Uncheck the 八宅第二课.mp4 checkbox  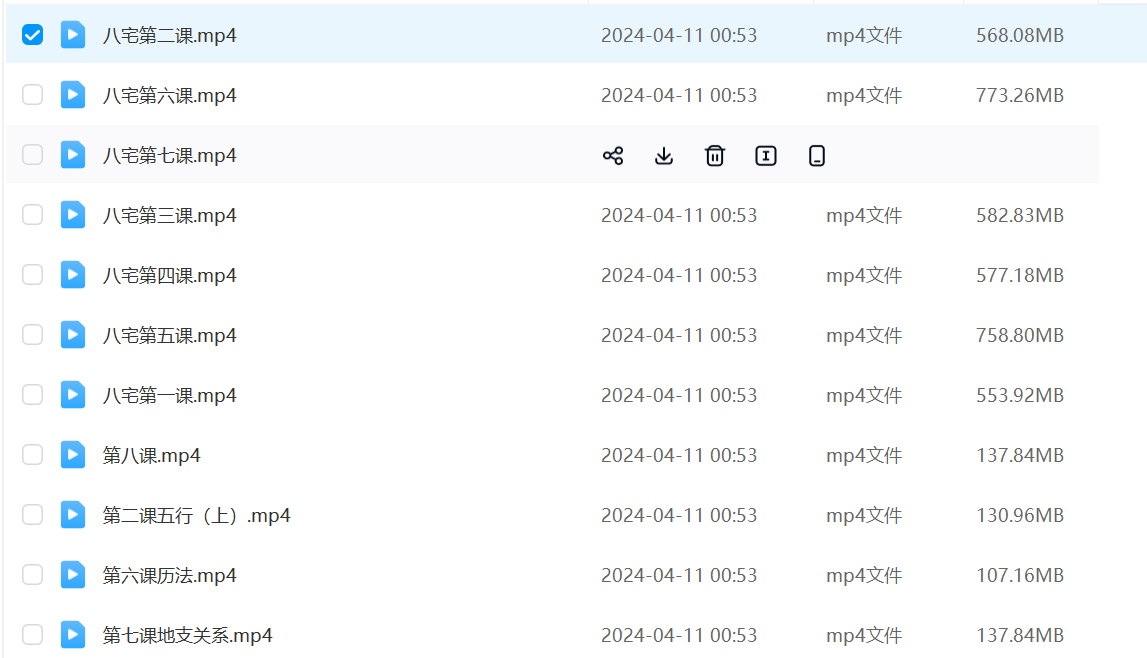[x=33, y=35]
